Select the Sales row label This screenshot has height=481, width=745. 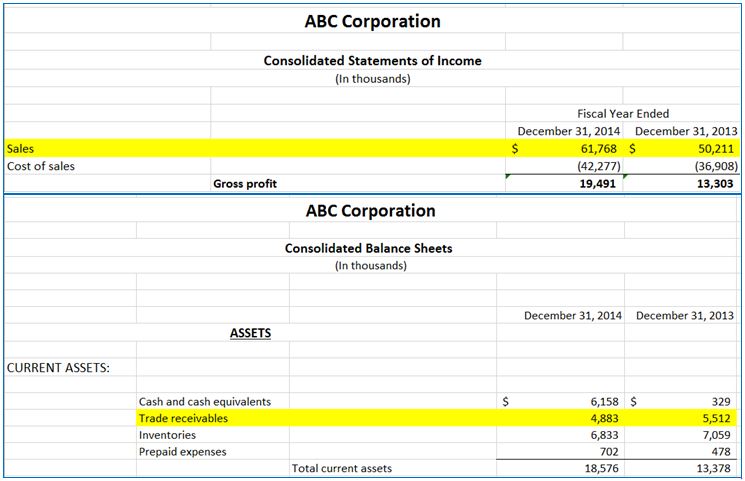[x=20, y=149]
